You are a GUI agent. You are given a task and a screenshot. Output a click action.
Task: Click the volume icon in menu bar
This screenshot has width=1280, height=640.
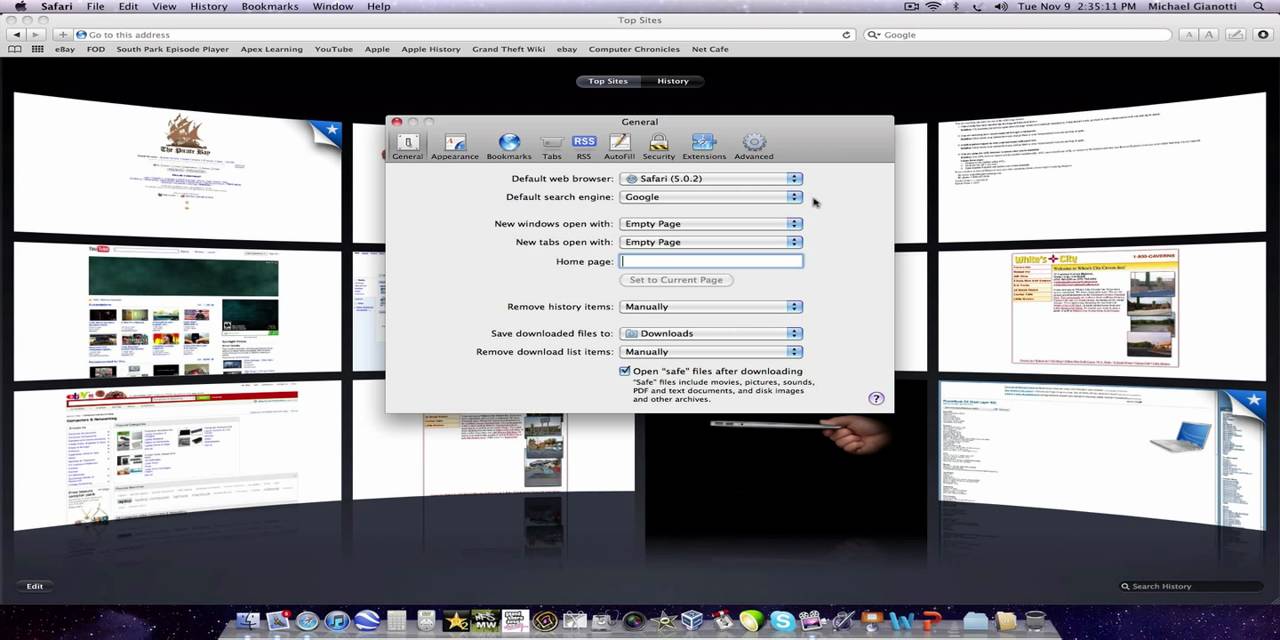tap(1002, 6)
